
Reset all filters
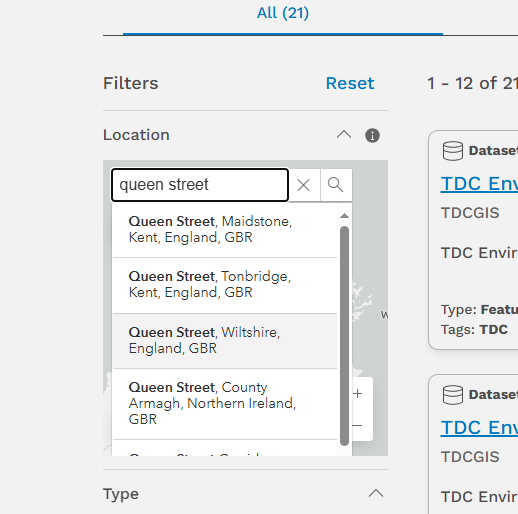coord(350,83)
